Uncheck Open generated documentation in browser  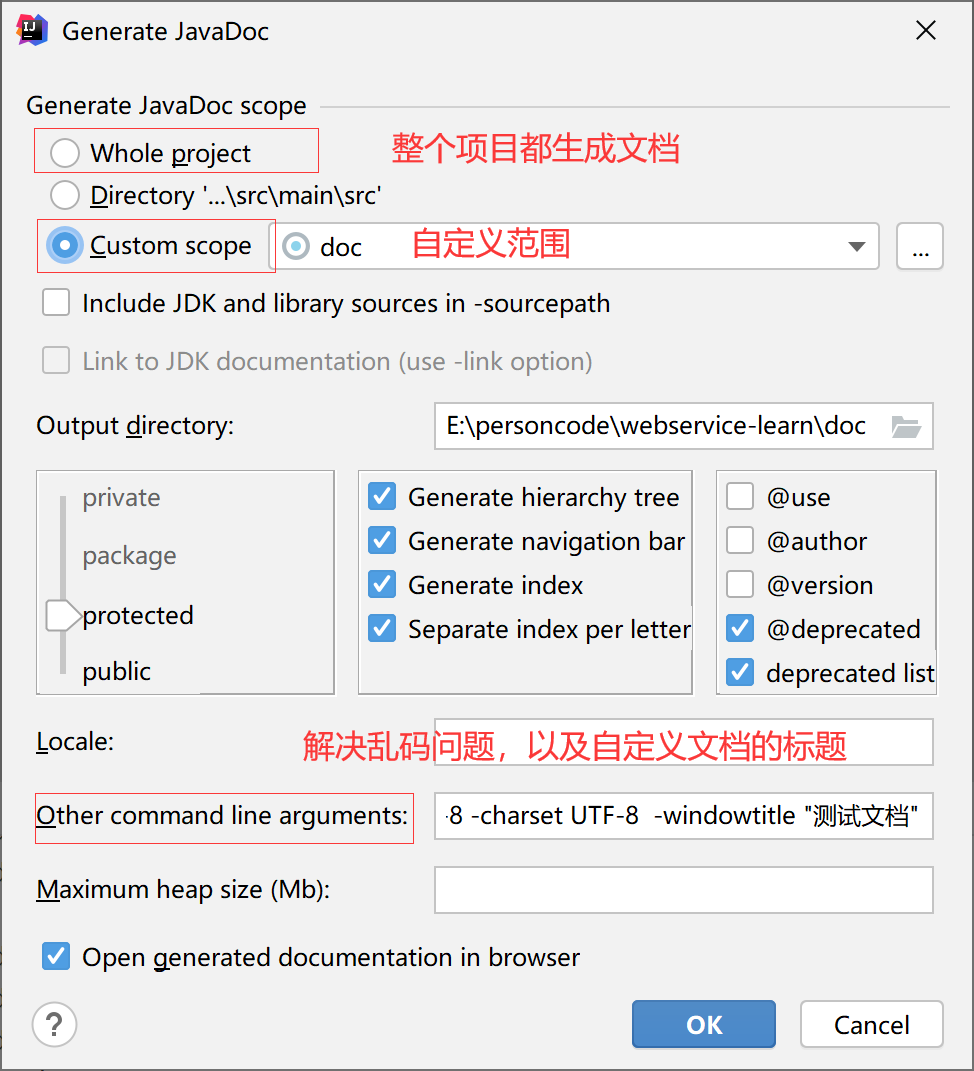click(x=56, y=956)
